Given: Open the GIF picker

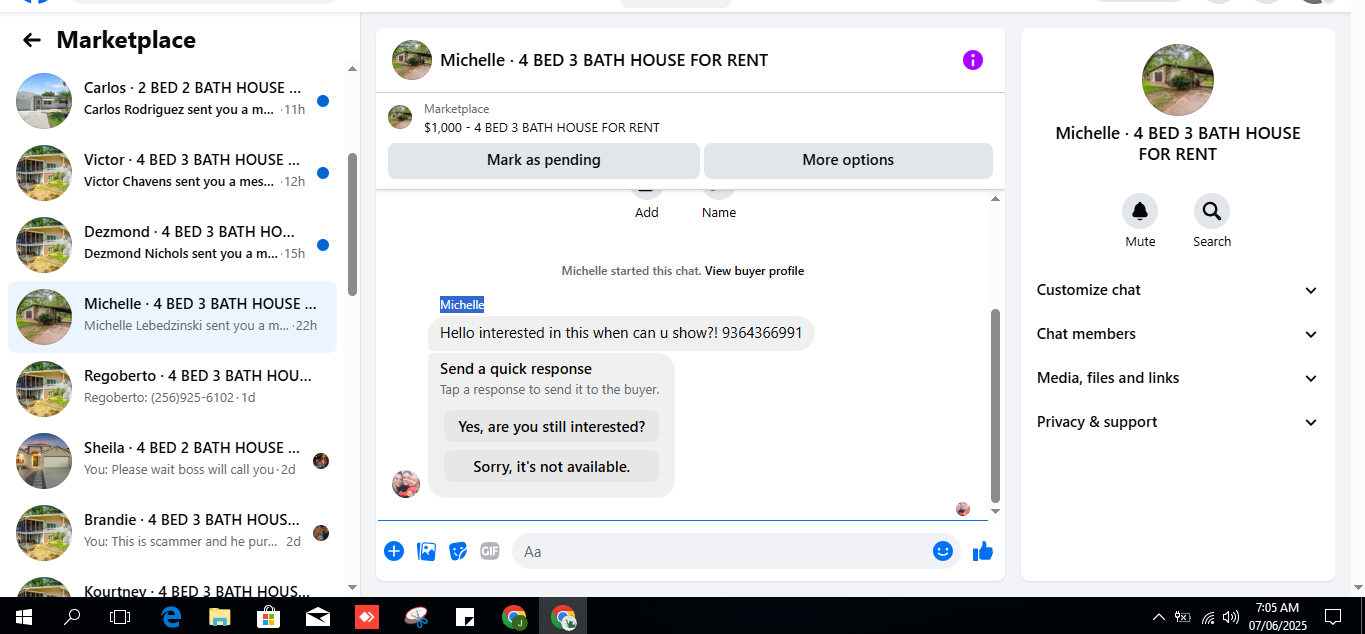Looking at the screenshot, I should pyautogui.click(x=489, y=551).
